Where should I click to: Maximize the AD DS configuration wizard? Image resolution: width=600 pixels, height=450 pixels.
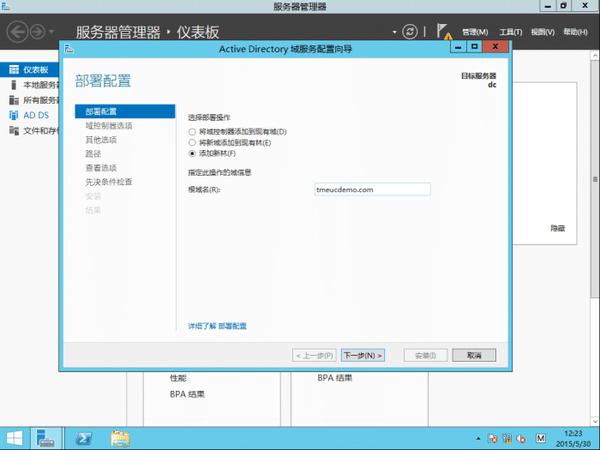[x=474, y=47]
